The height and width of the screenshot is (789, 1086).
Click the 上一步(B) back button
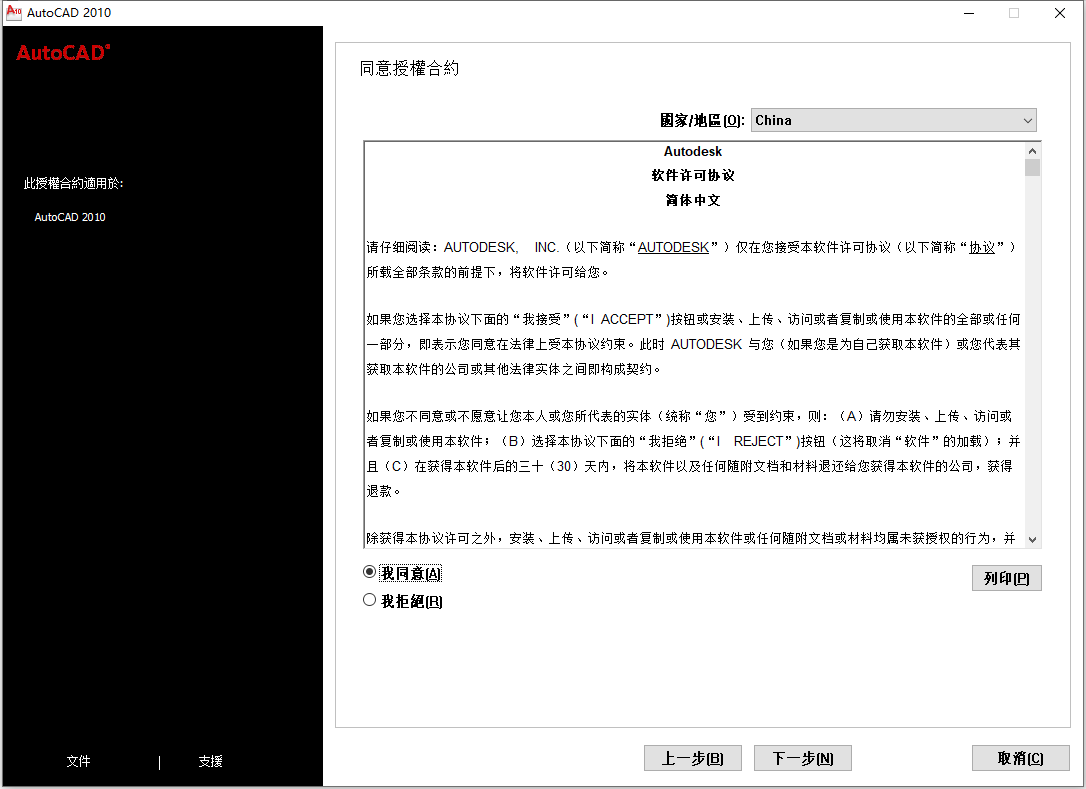693,758
